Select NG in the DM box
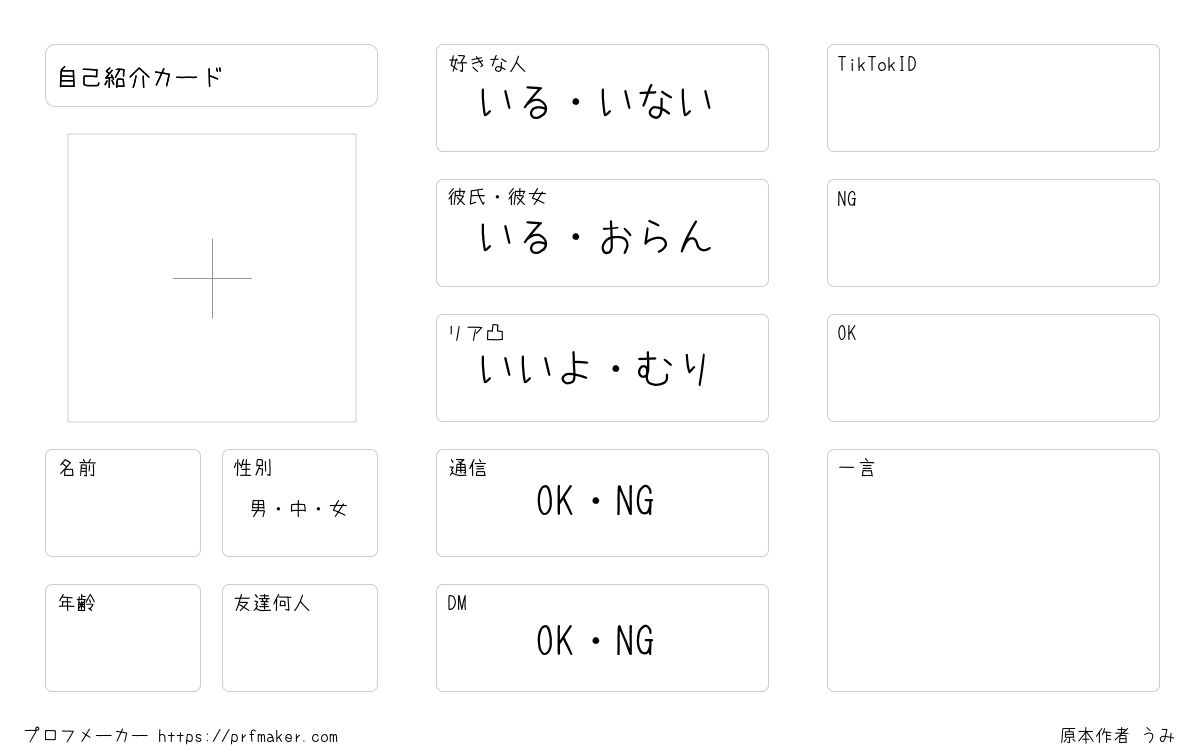1200x750 pixels. pyautogui.click(x=635, y=641)
